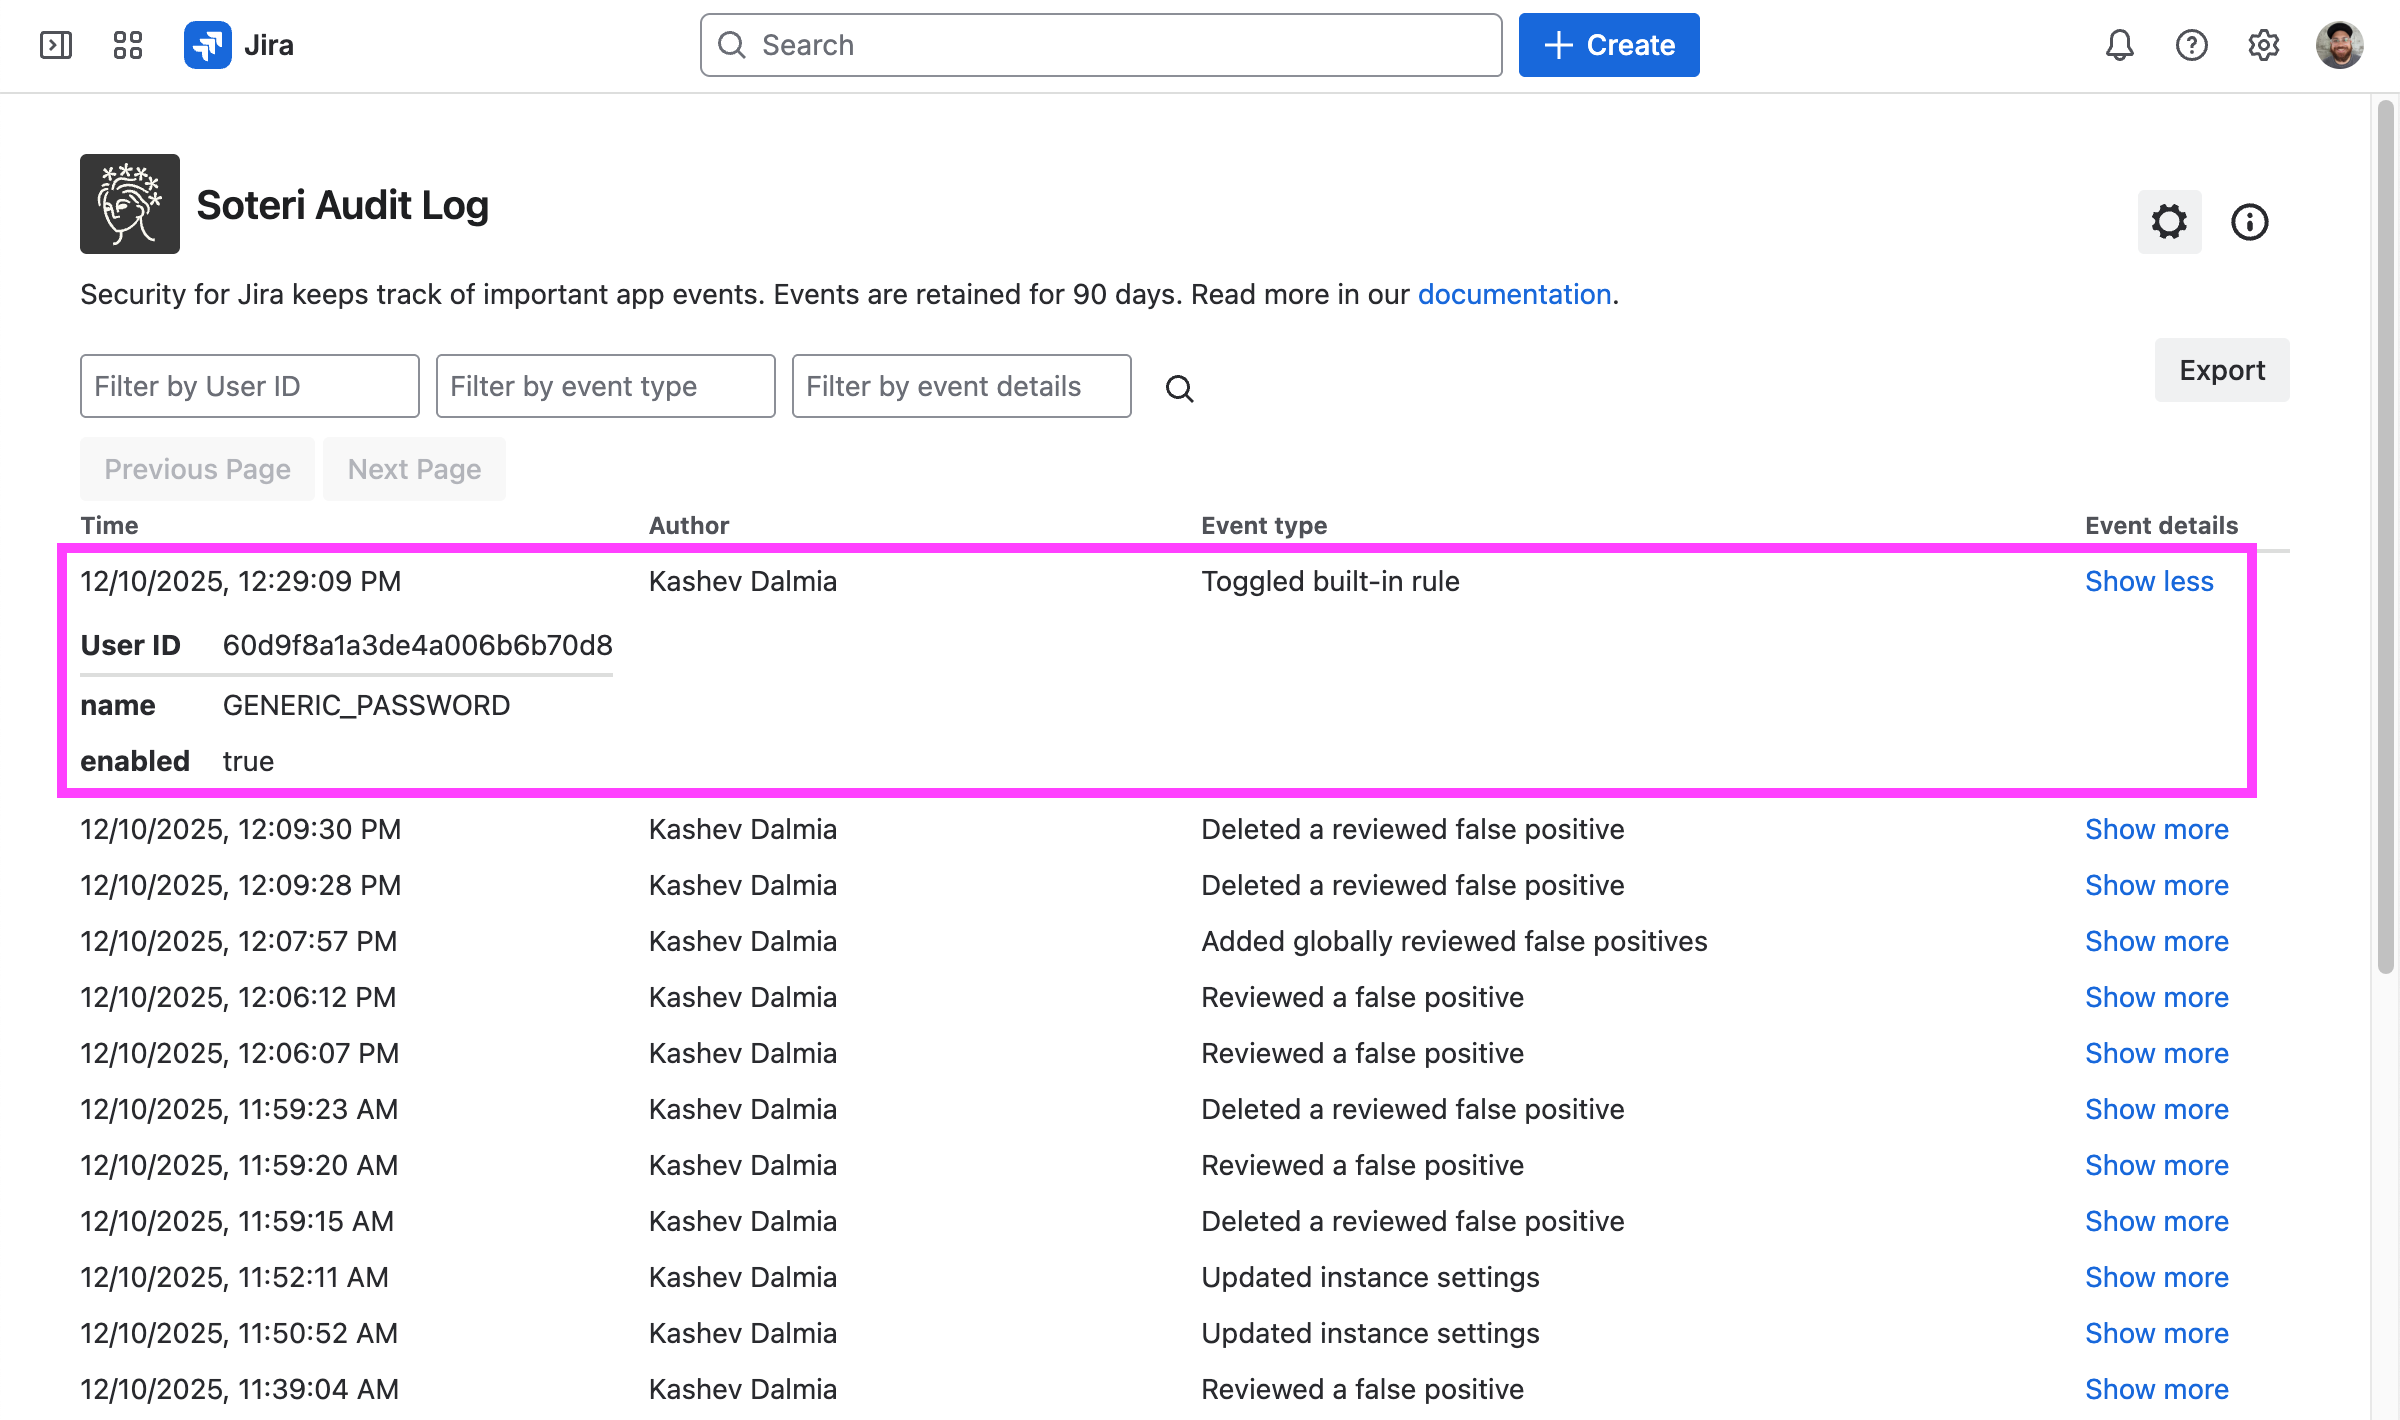
Task: Click the Filter by User ID field
Action: click(x=249, y=386)
